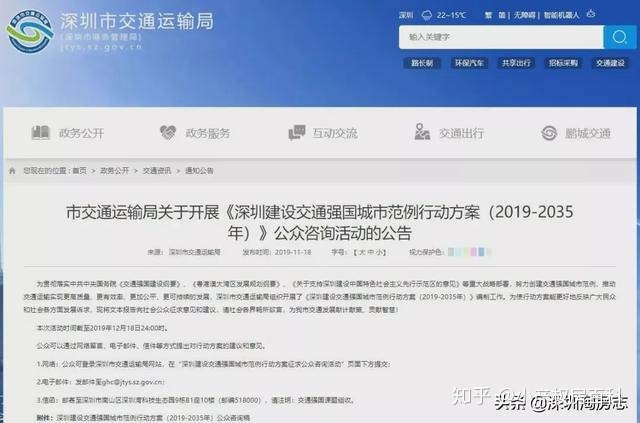
Task: Open the 招标采购 shortcut
Action: point(563,63)
